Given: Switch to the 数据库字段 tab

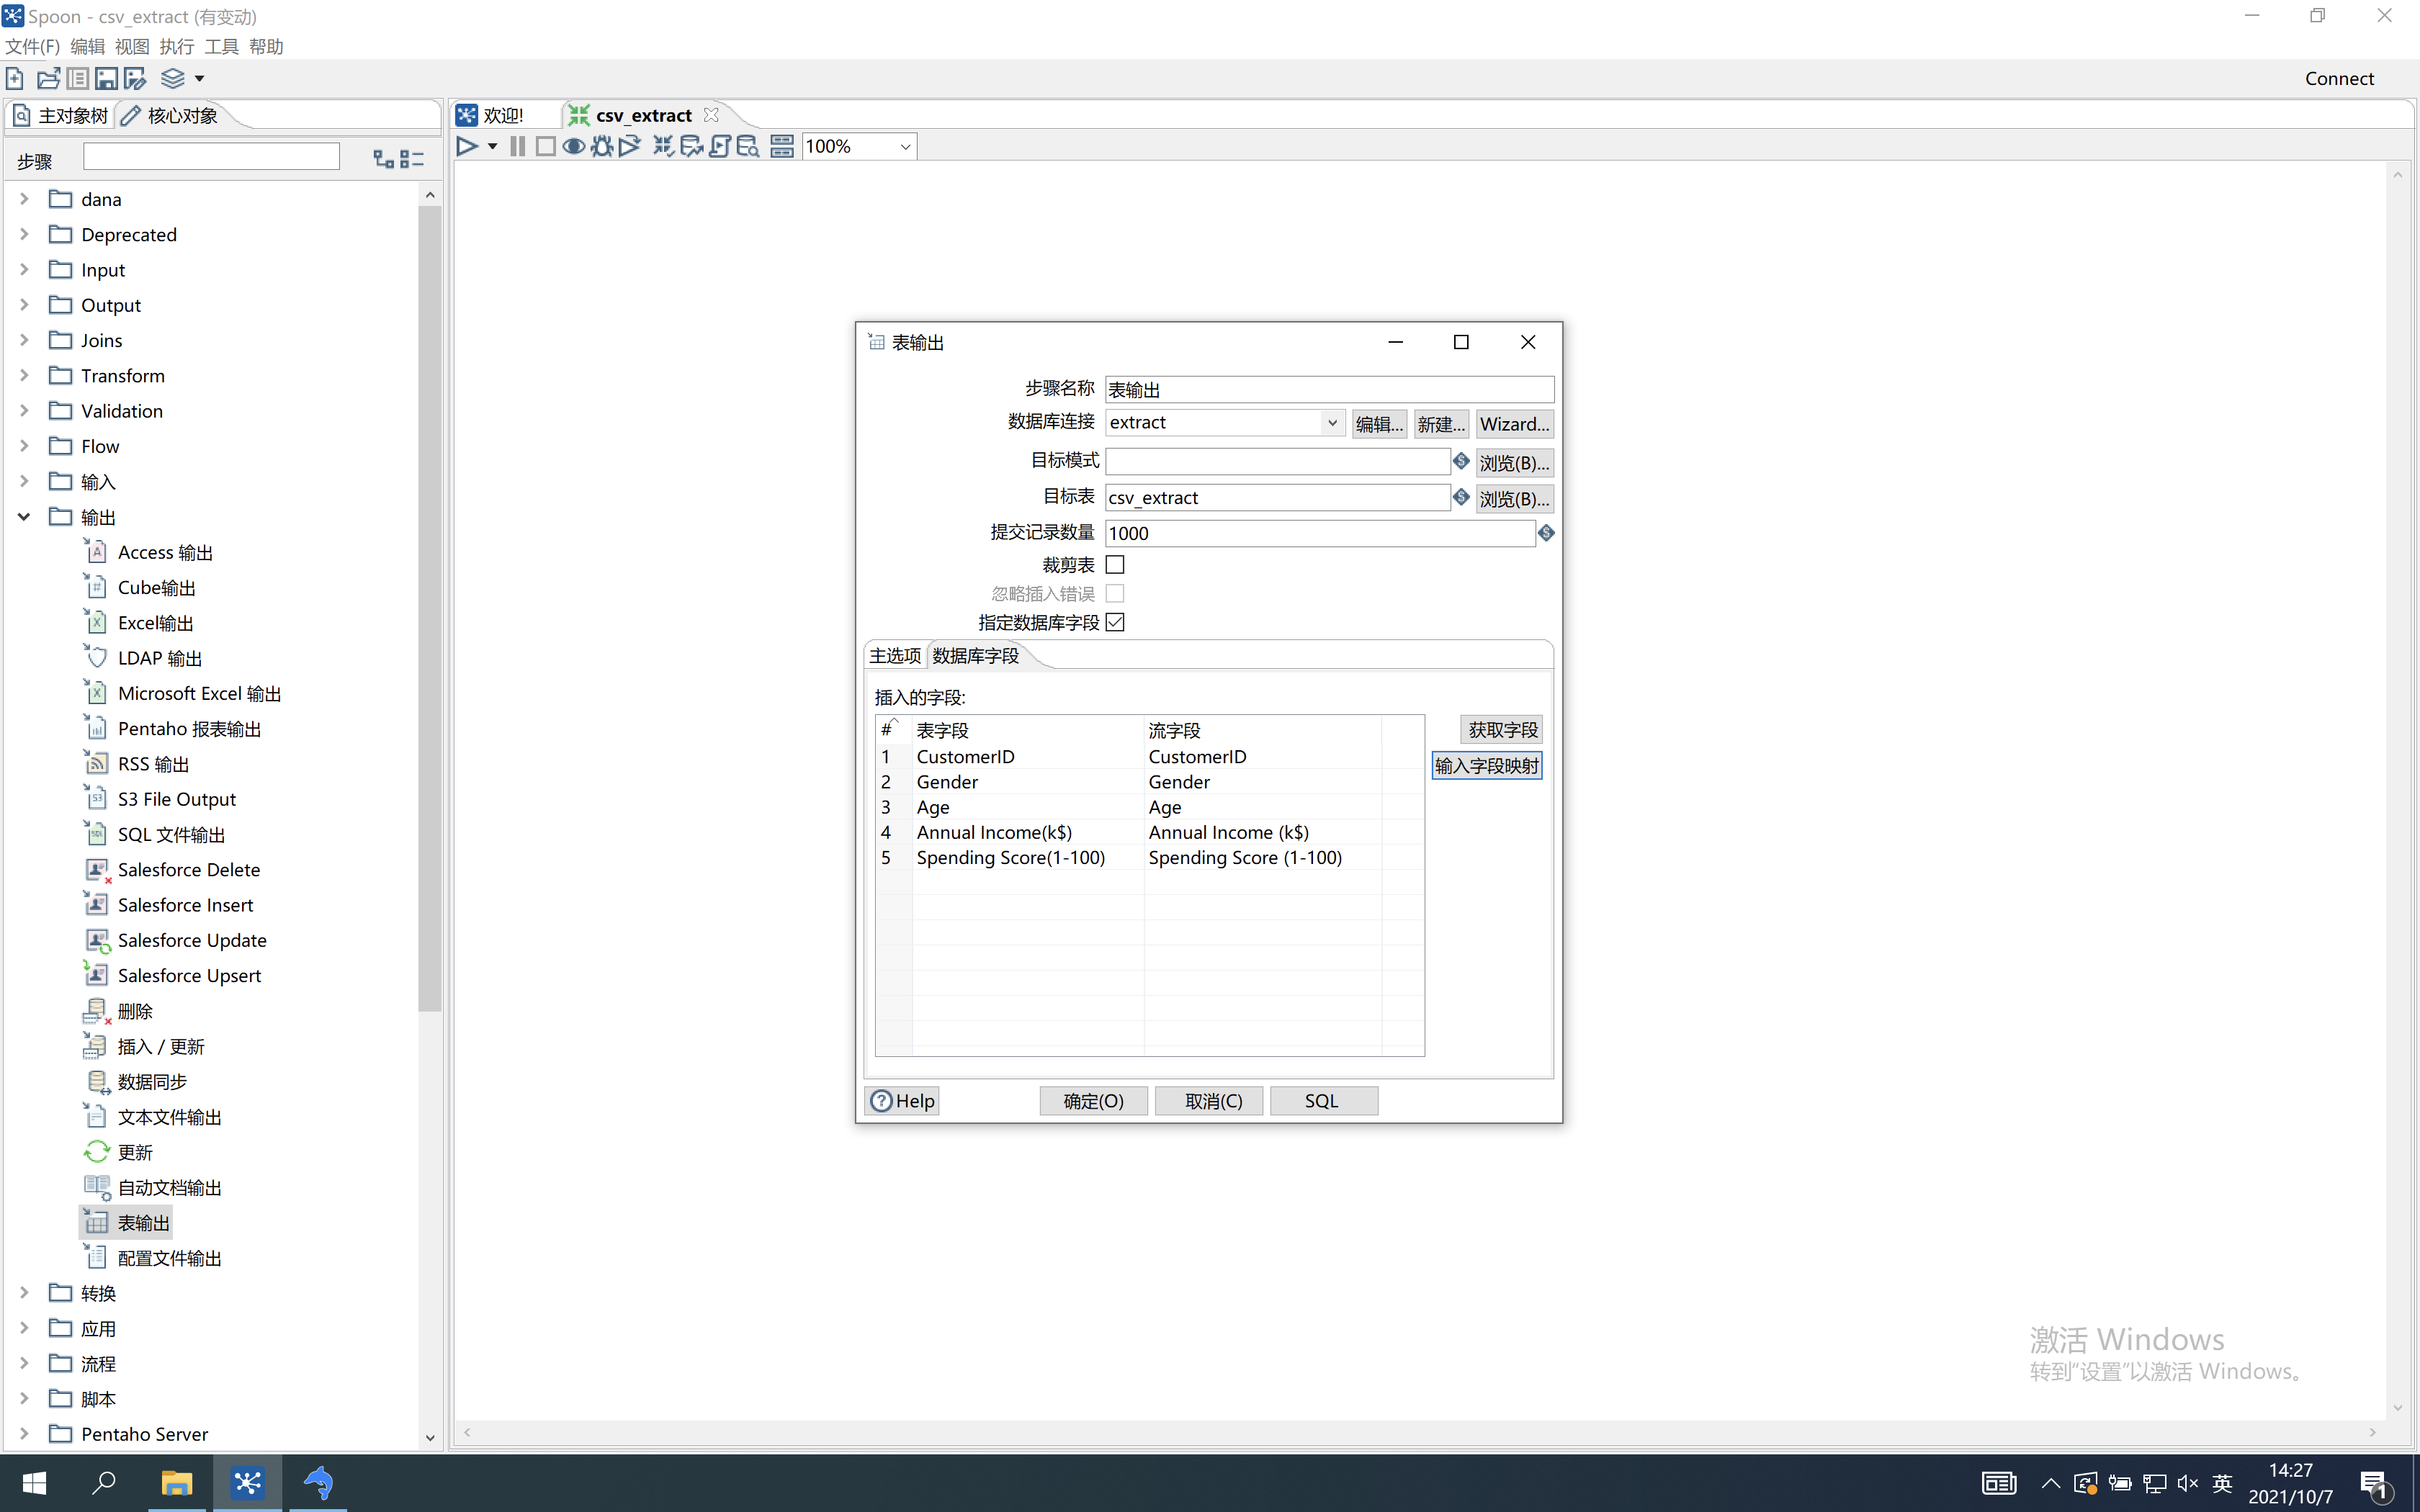Looking at the screenshot, I should click(976, 655).
